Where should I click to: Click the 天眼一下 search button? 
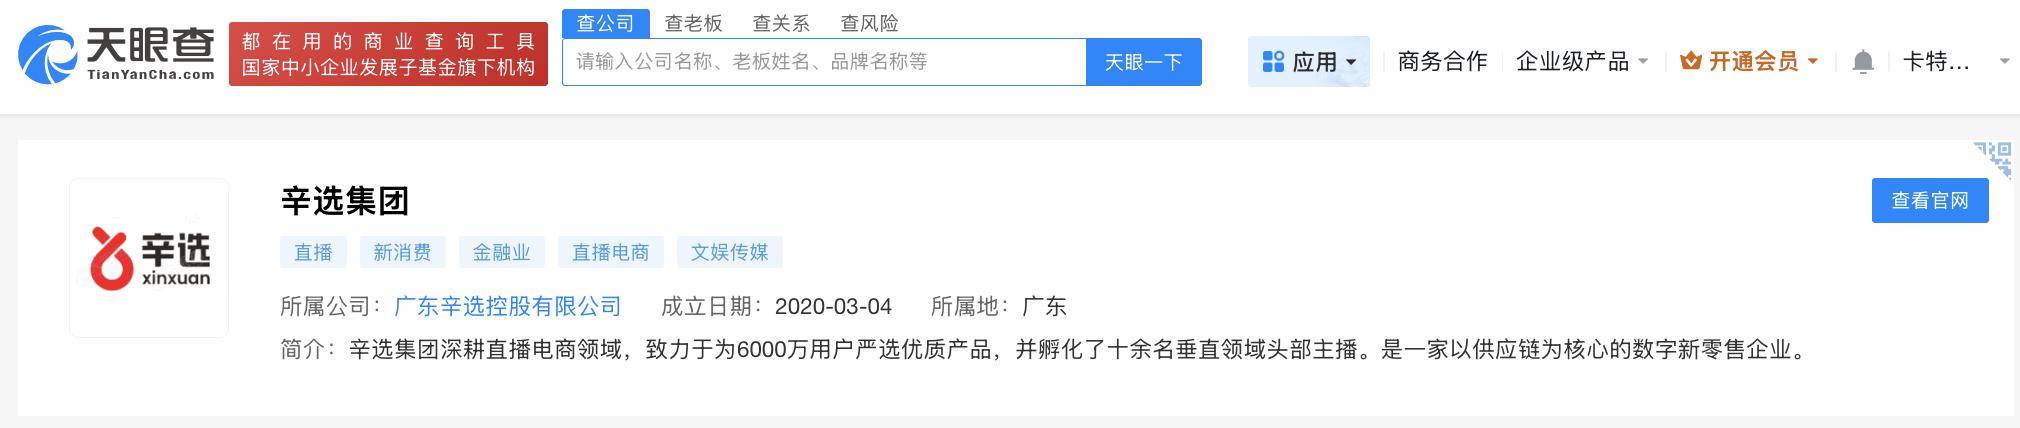click(x=1144, y=62)
